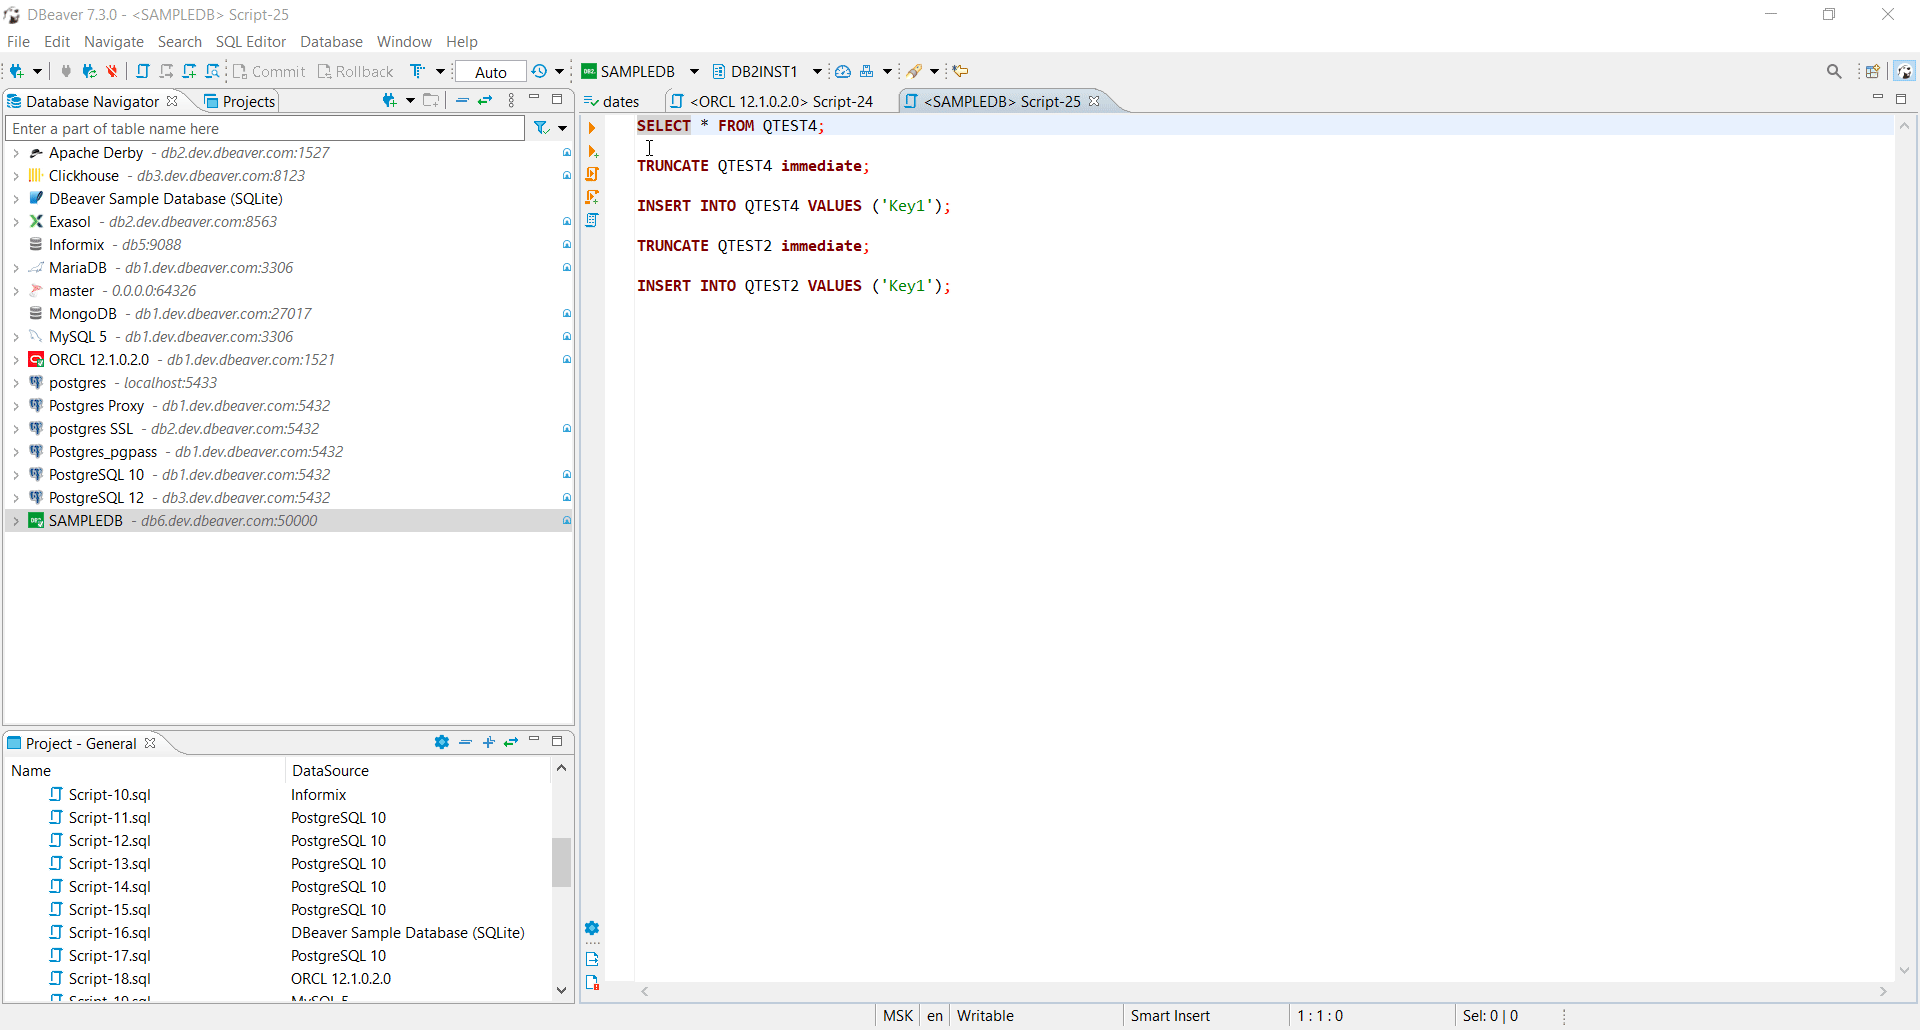This screenshot has width=1920, height=1030.
Task: Open the SAMPLEDB database selector dropdown
Action: click(694, 71)
